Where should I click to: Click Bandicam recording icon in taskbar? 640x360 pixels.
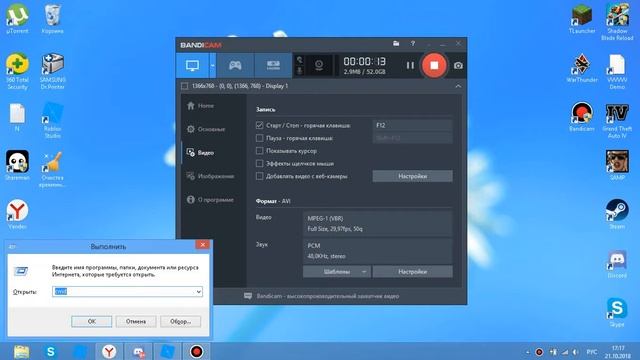[x=196, y=351]
